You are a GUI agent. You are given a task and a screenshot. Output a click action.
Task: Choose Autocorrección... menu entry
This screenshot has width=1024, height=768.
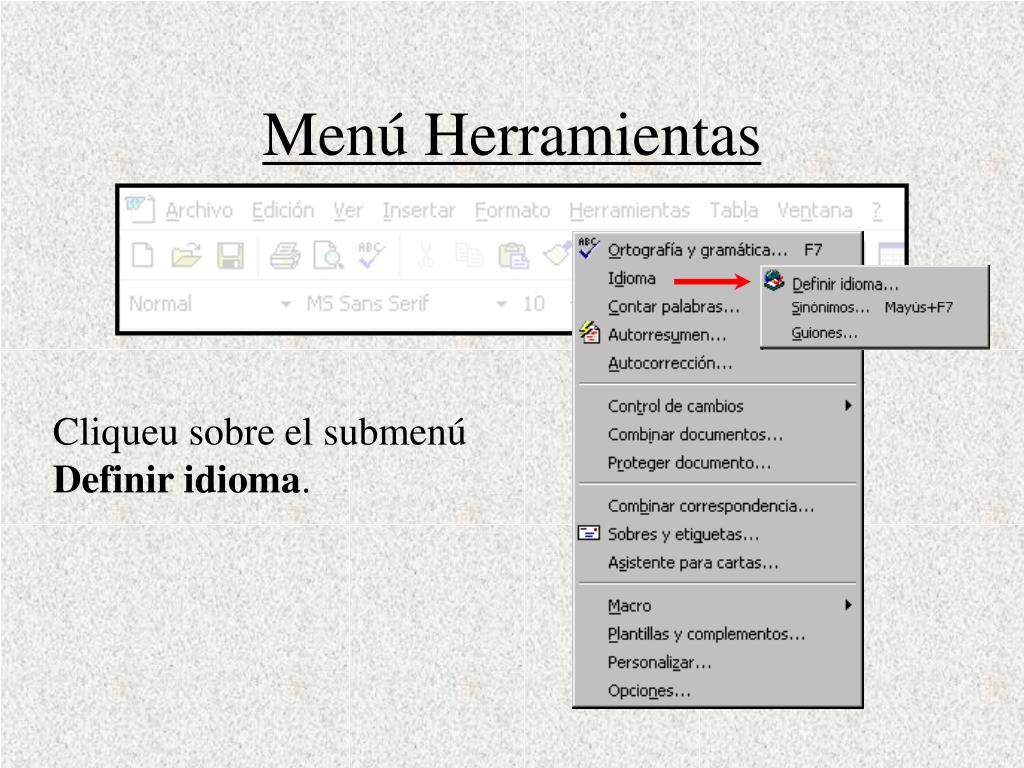(x=718, y=363)
